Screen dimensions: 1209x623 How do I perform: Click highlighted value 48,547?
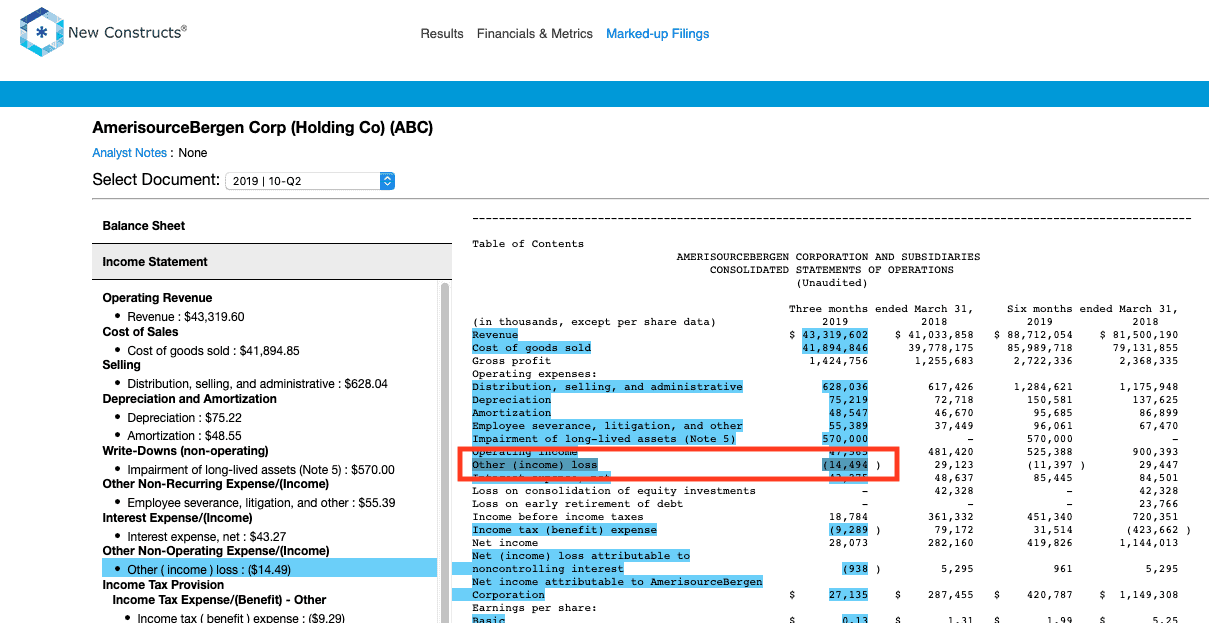click(x=848, y=413)
